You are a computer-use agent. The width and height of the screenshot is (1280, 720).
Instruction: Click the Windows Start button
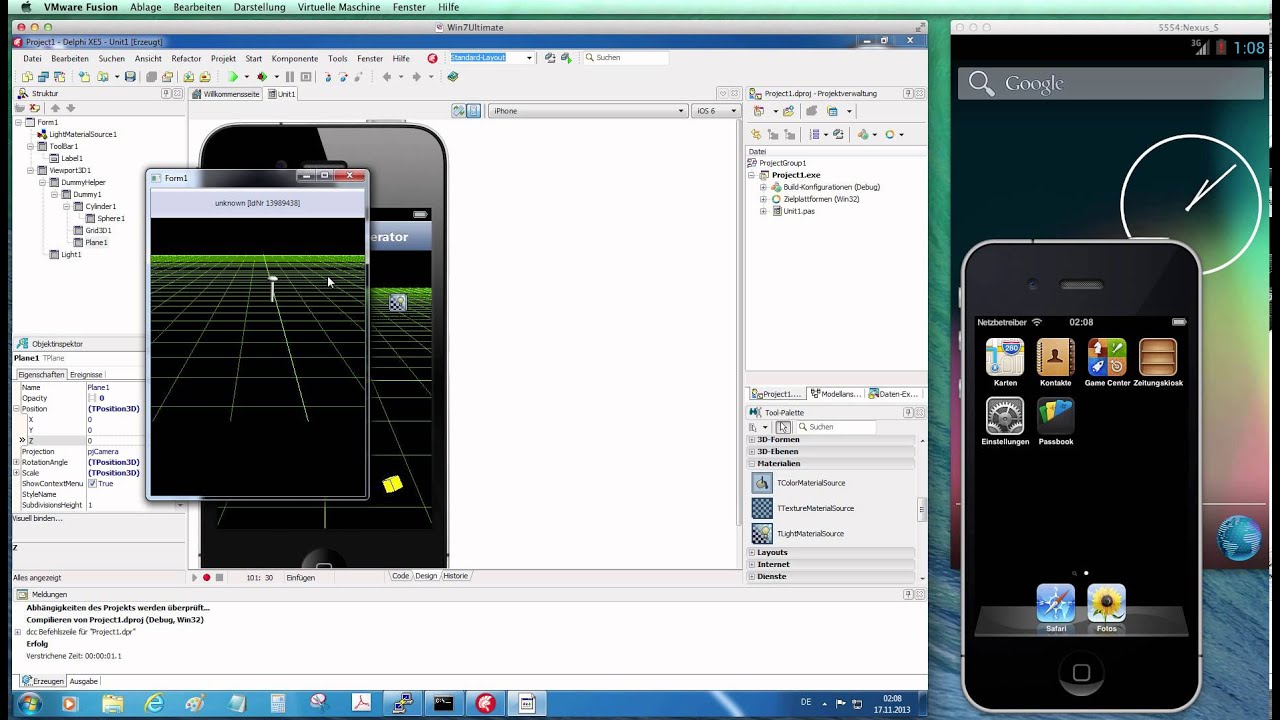[x=29, y=704]
